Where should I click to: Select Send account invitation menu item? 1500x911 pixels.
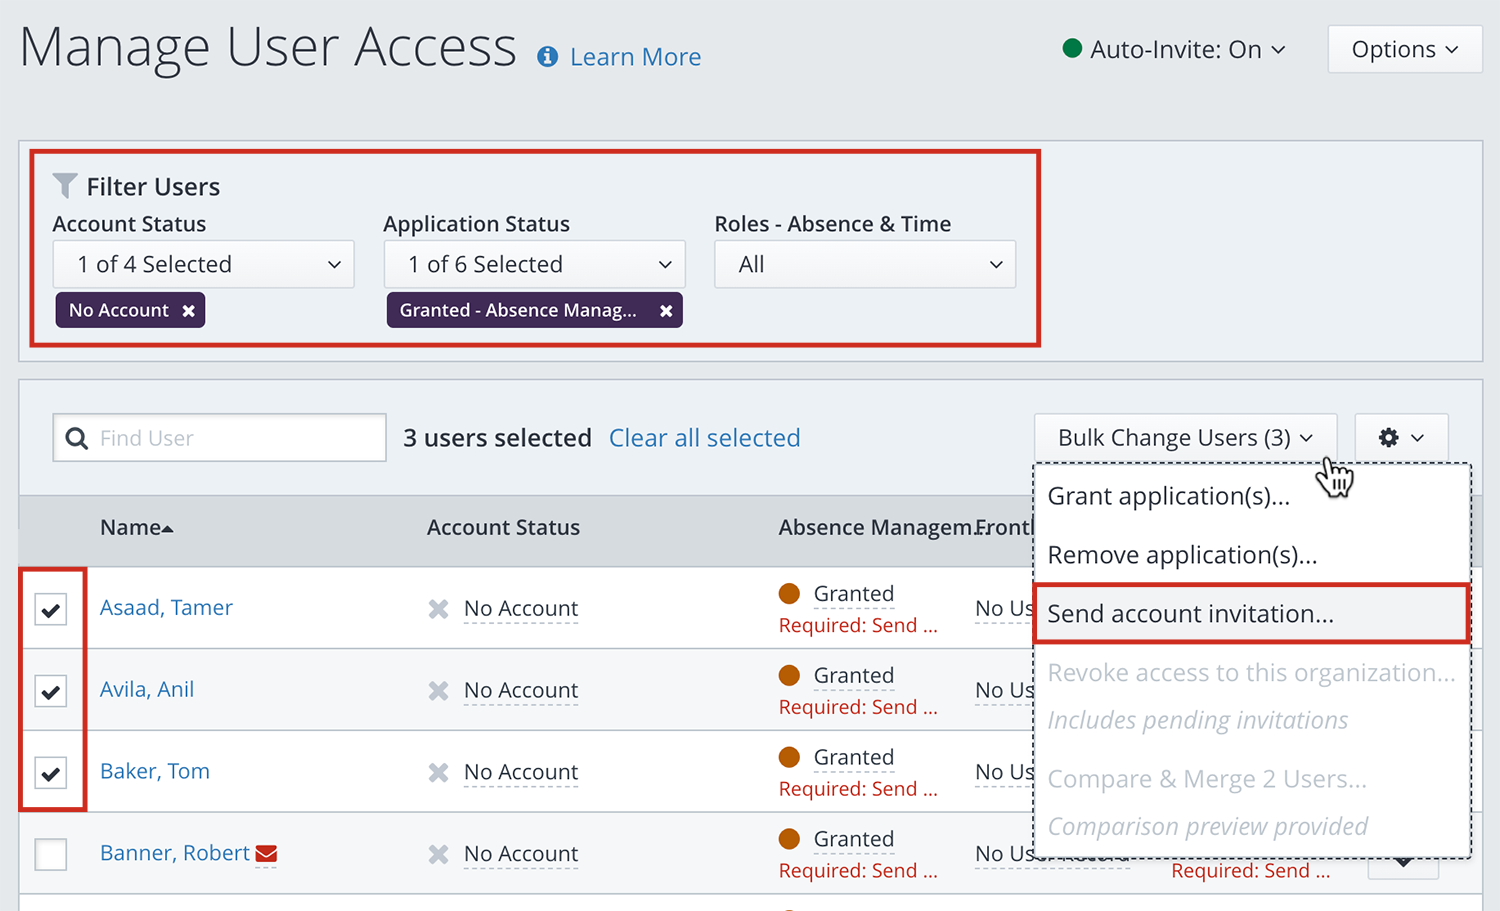[1190, 614]
